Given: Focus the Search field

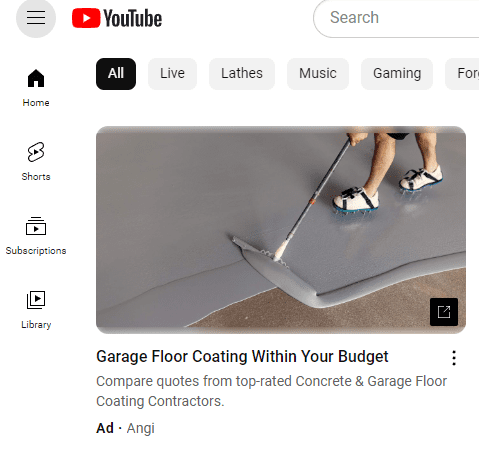Looking at the screenshot, I should pyautogui.click(x=397, y=18).
